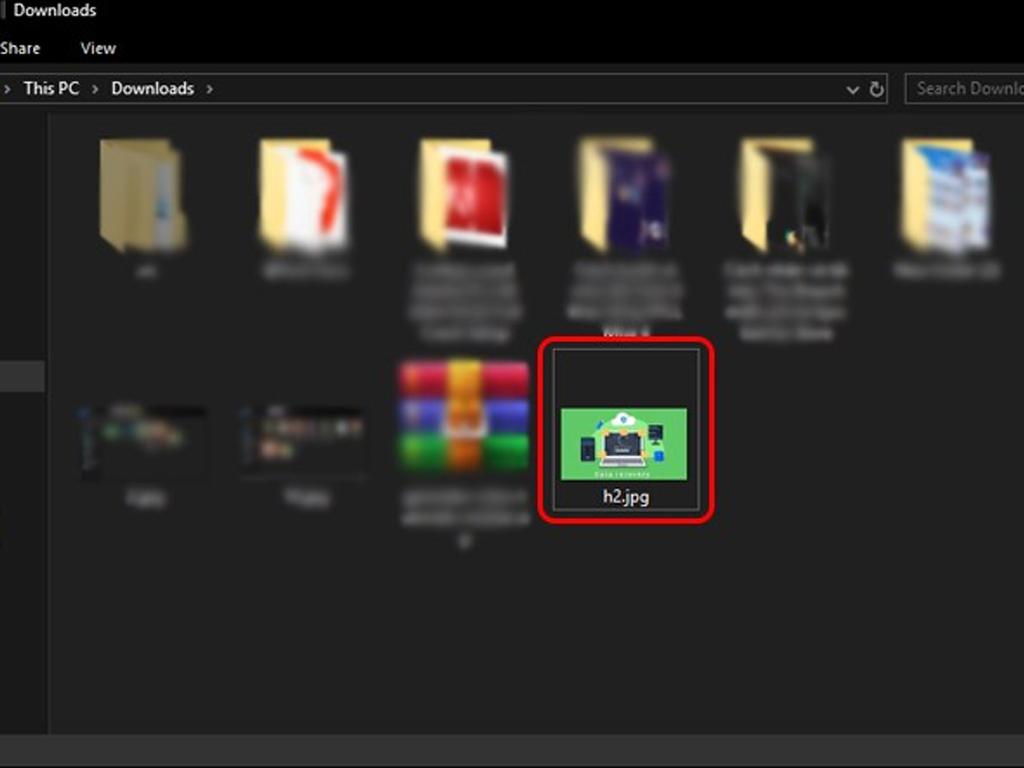This screenshot has height=768, width=1024.
Task: Open the folder showing a white and red page
Action: (x=304, y=196)
